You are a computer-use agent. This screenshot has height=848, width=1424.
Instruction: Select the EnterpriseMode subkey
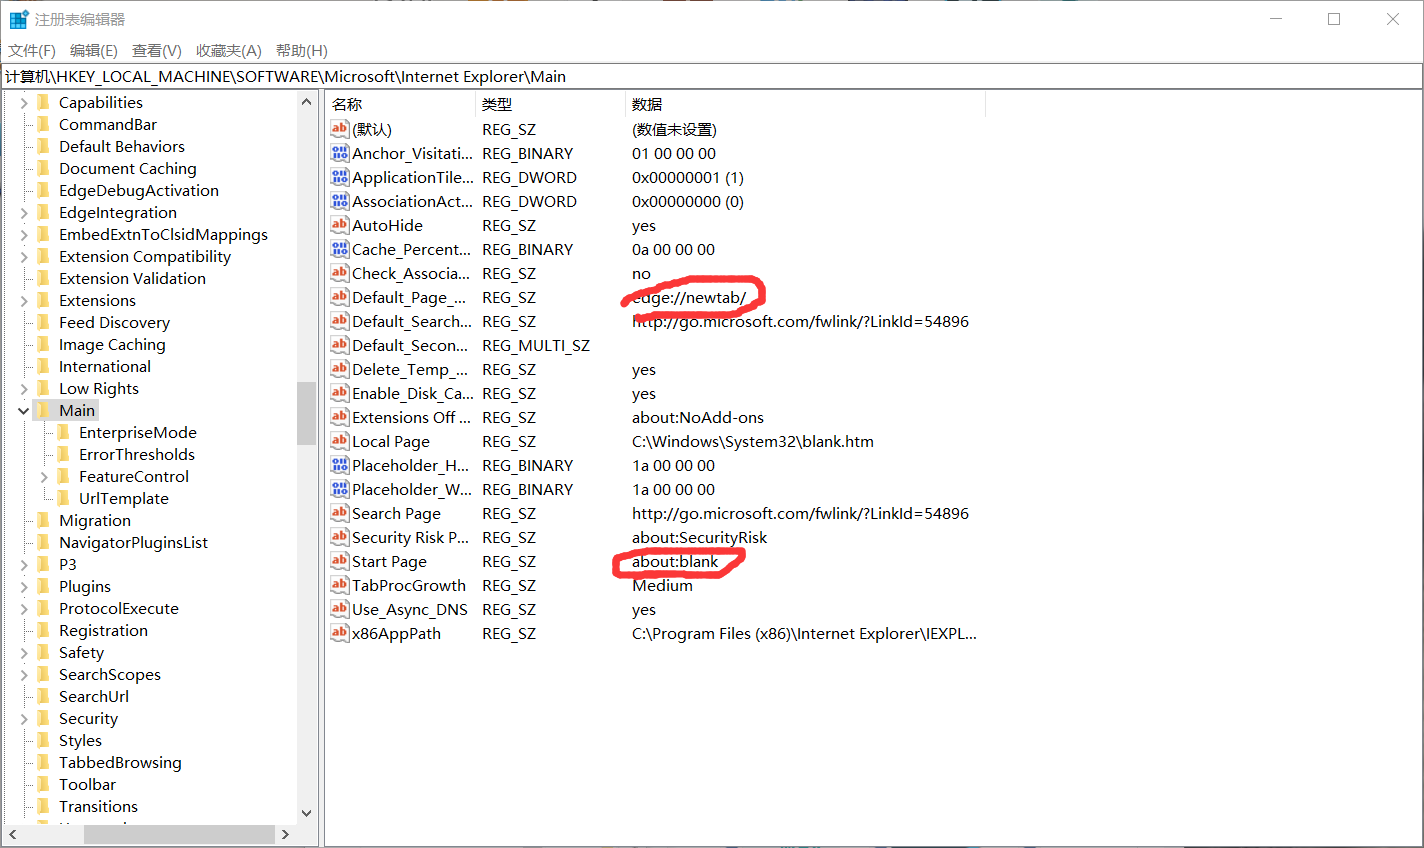pos(138,432)
